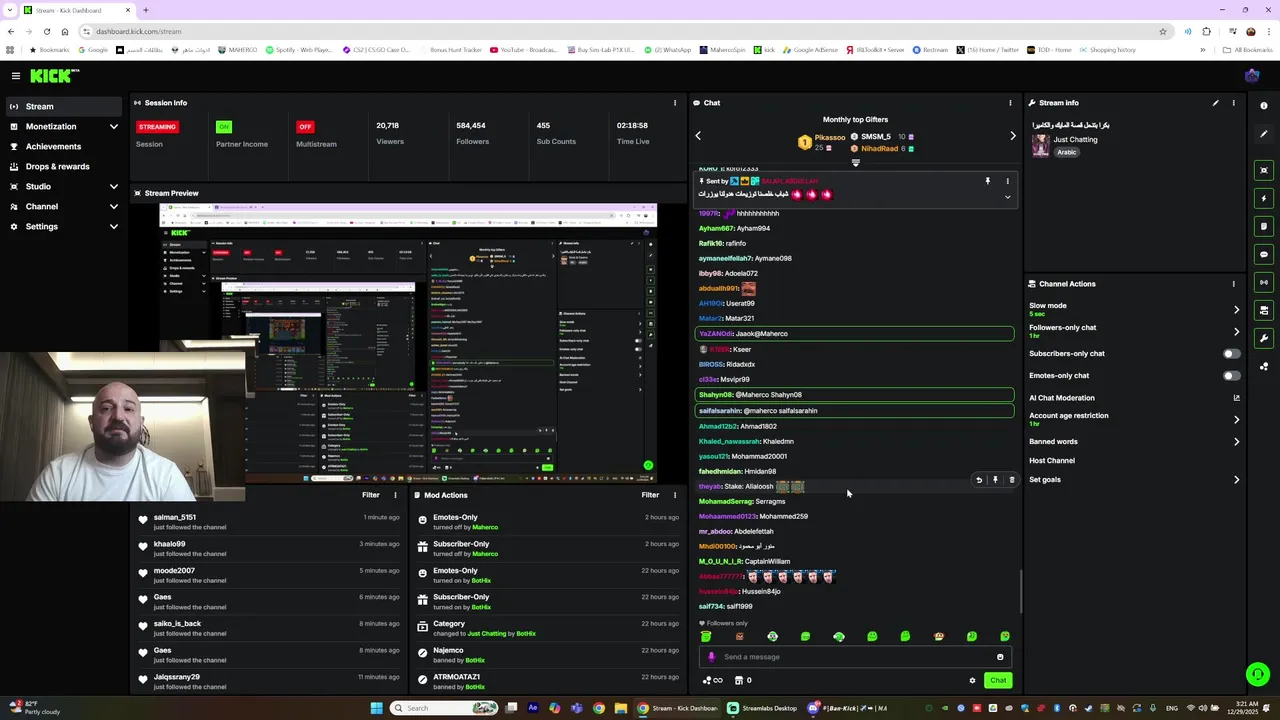
Task: Open Chat panel three-dot menu
Action: point(1010,103)
